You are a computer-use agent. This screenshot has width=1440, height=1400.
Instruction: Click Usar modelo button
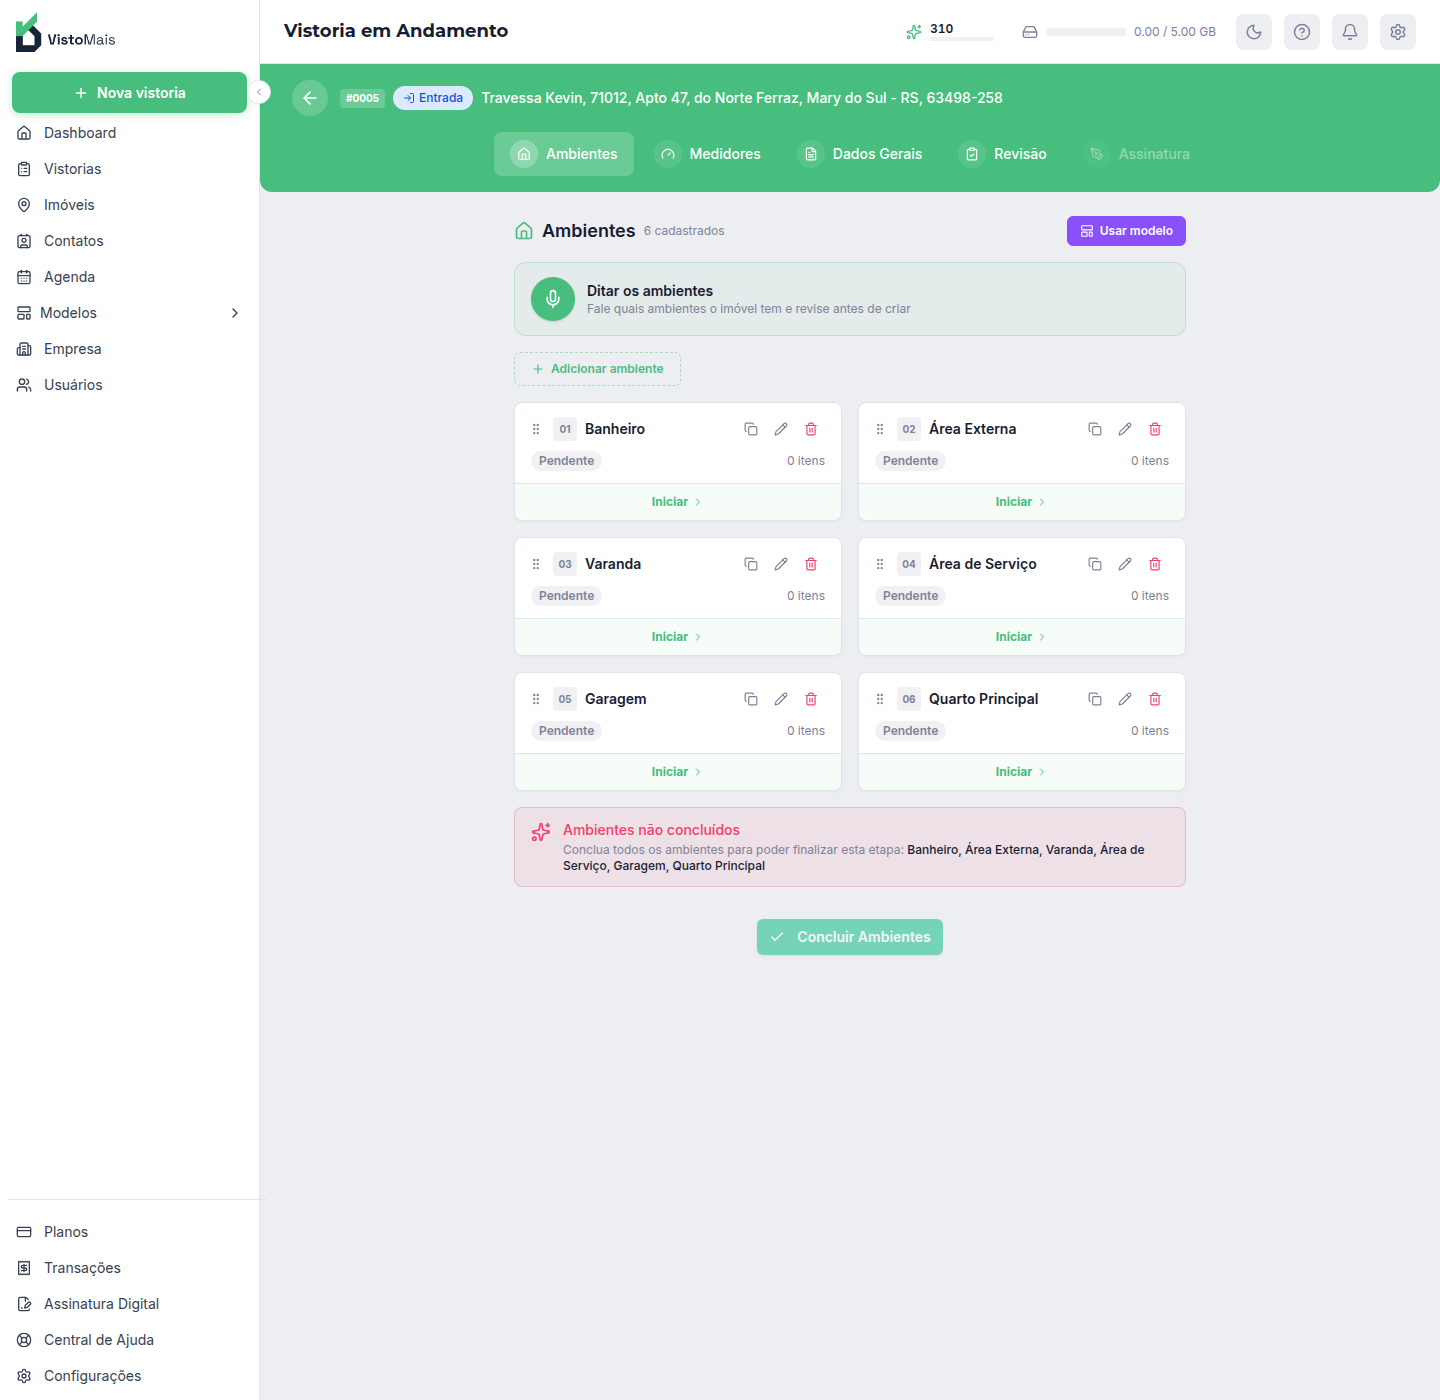[x=1126, y=231]
